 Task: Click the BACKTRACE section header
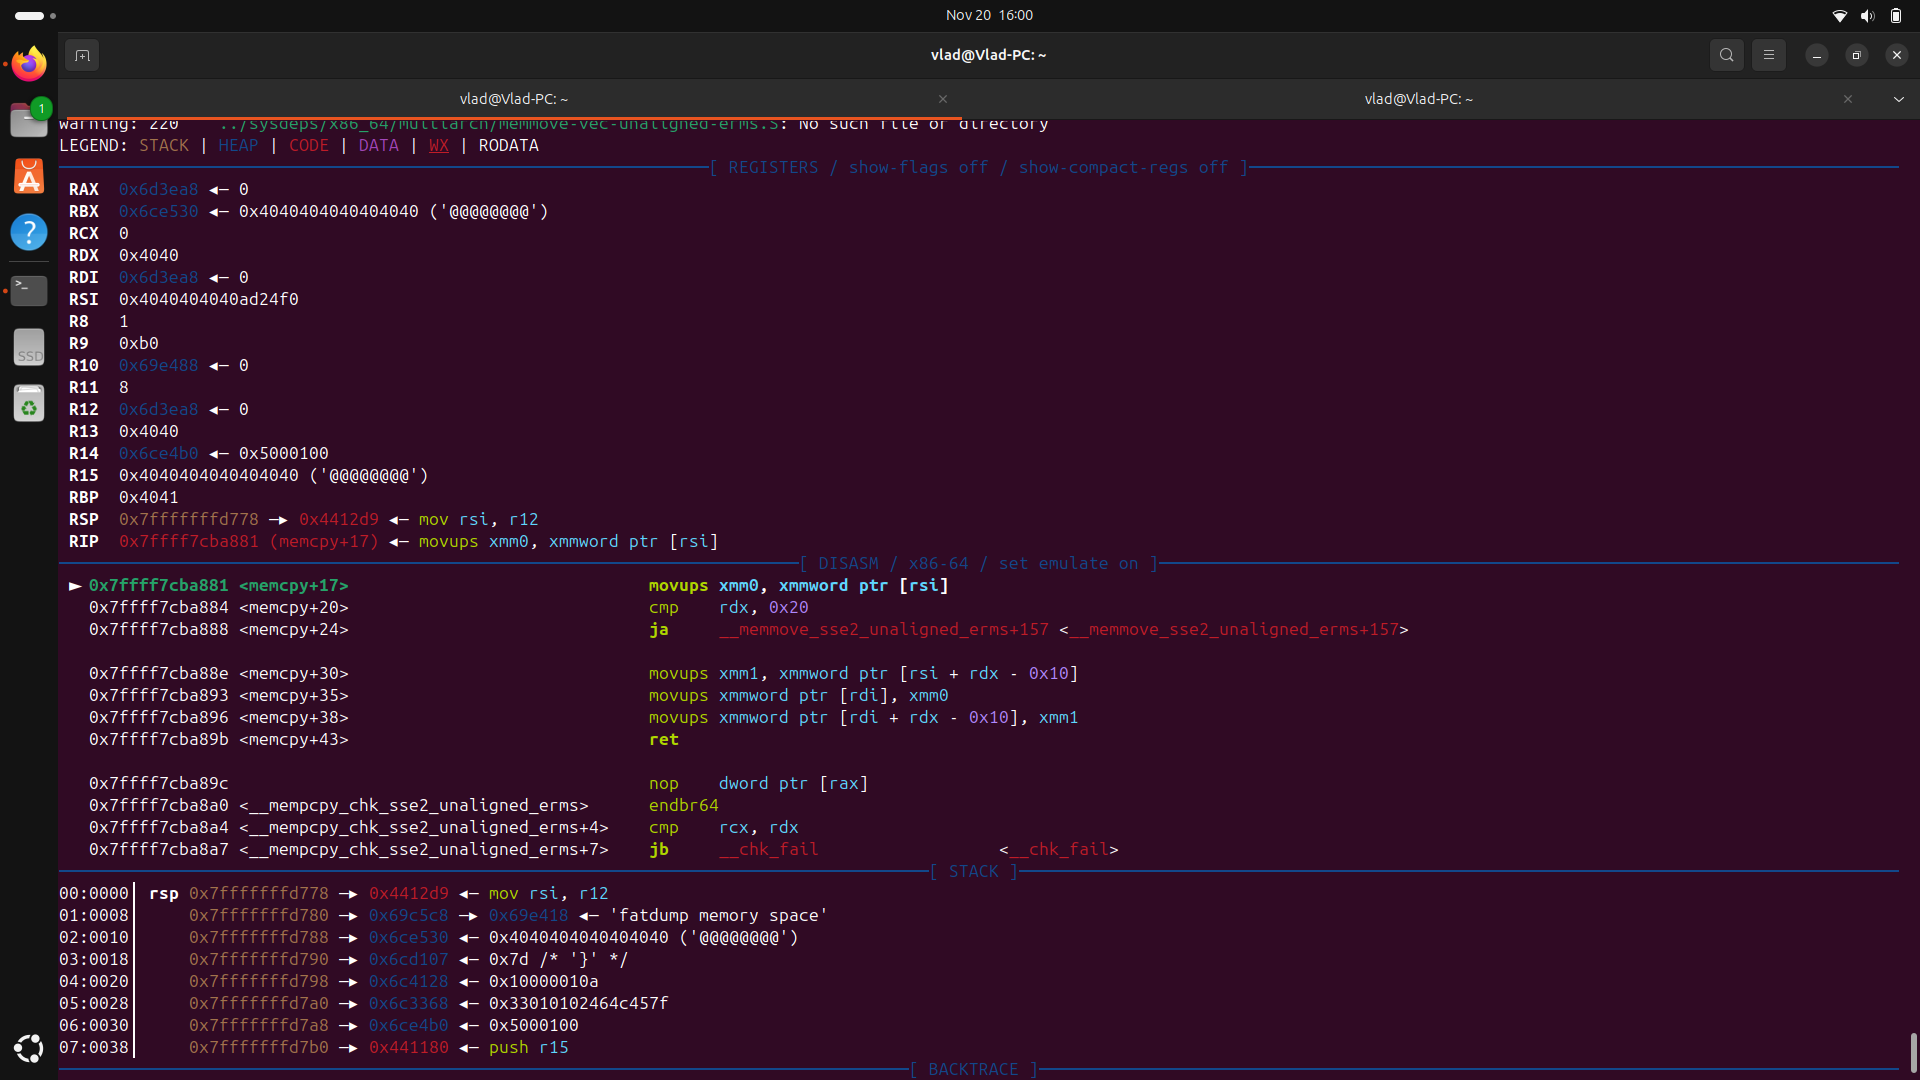(973, 1069)
